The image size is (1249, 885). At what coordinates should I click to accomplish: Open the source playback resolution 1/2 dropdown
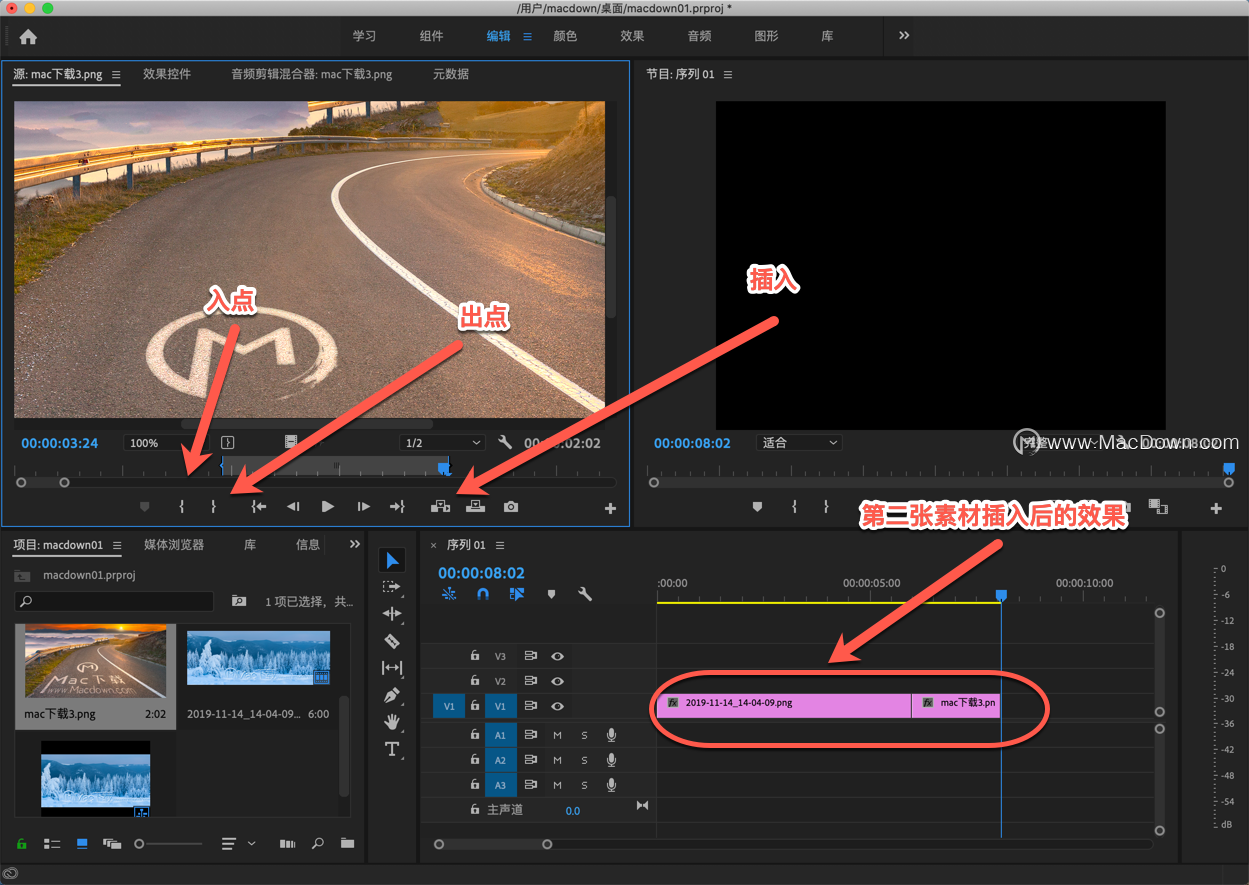coord(441,443)
